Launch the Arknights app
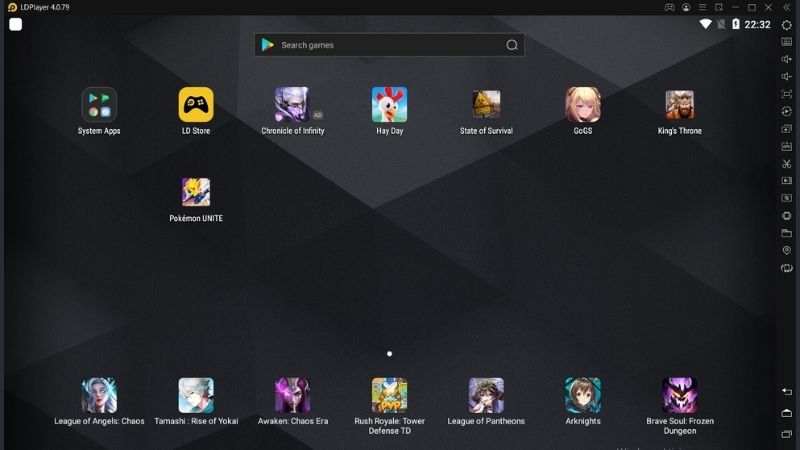Image resolution: width=800 pixels, height=450 pixels. click(583, 395)
